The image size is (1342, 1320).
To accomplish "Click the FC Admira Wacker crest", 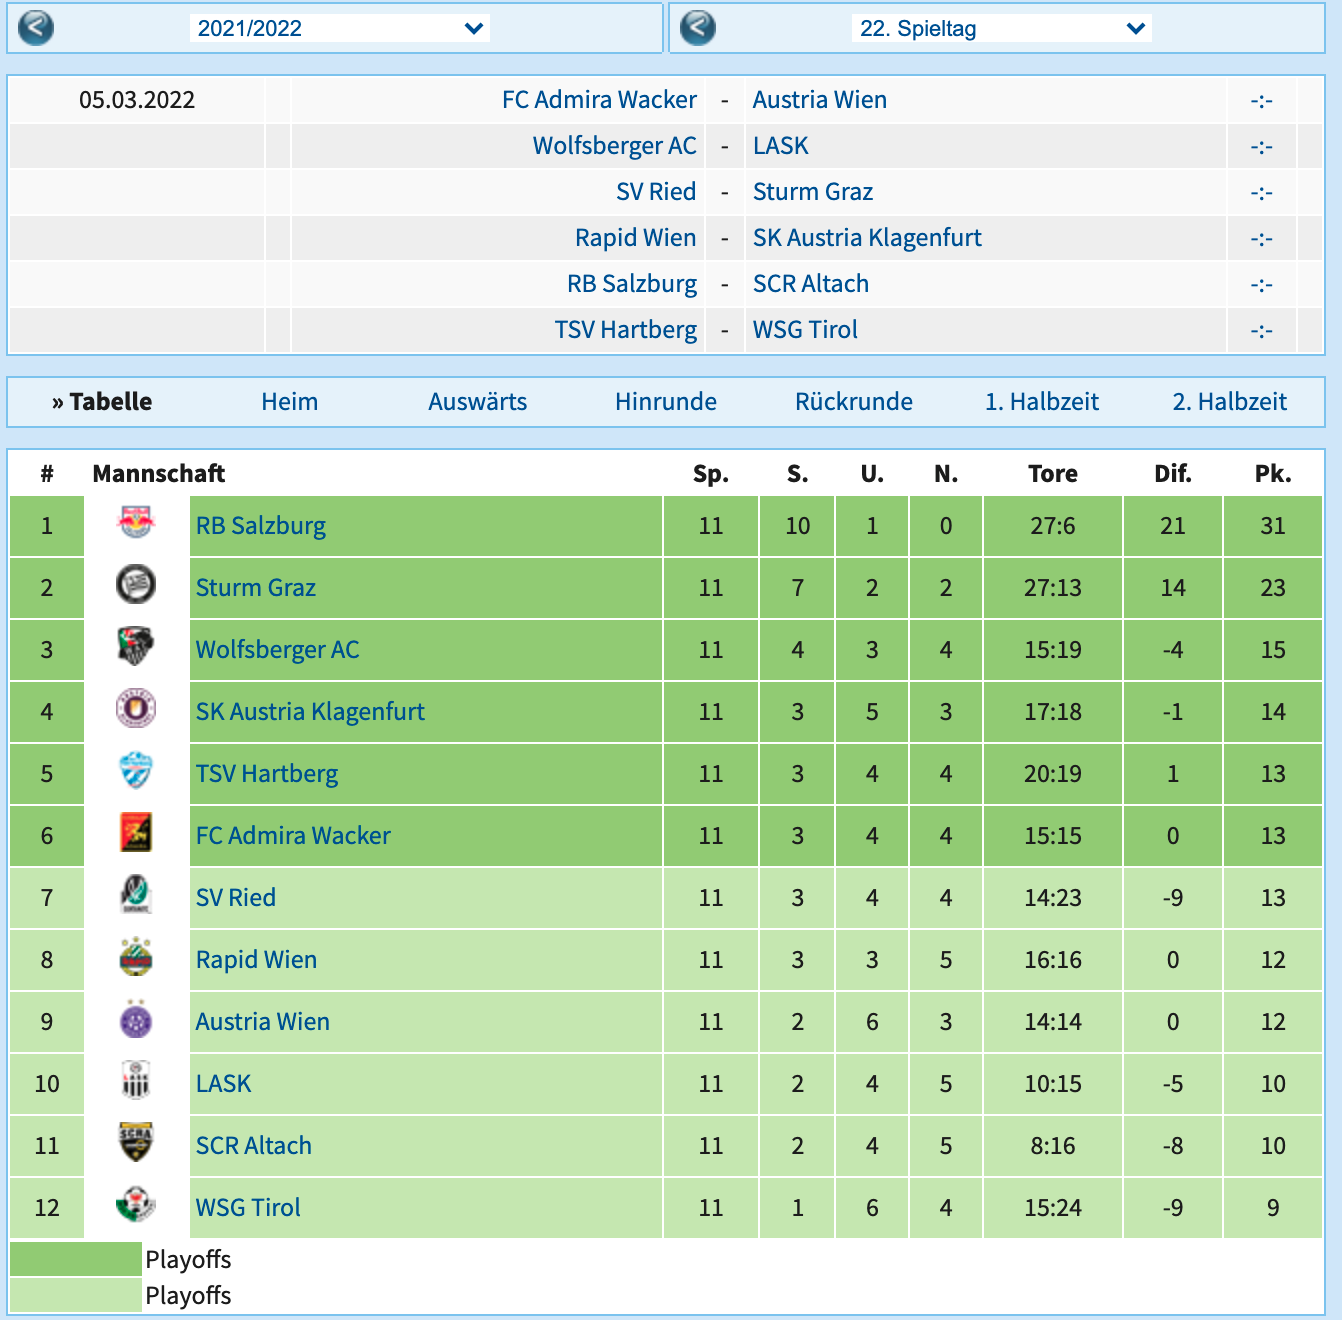I will [136, 833].
